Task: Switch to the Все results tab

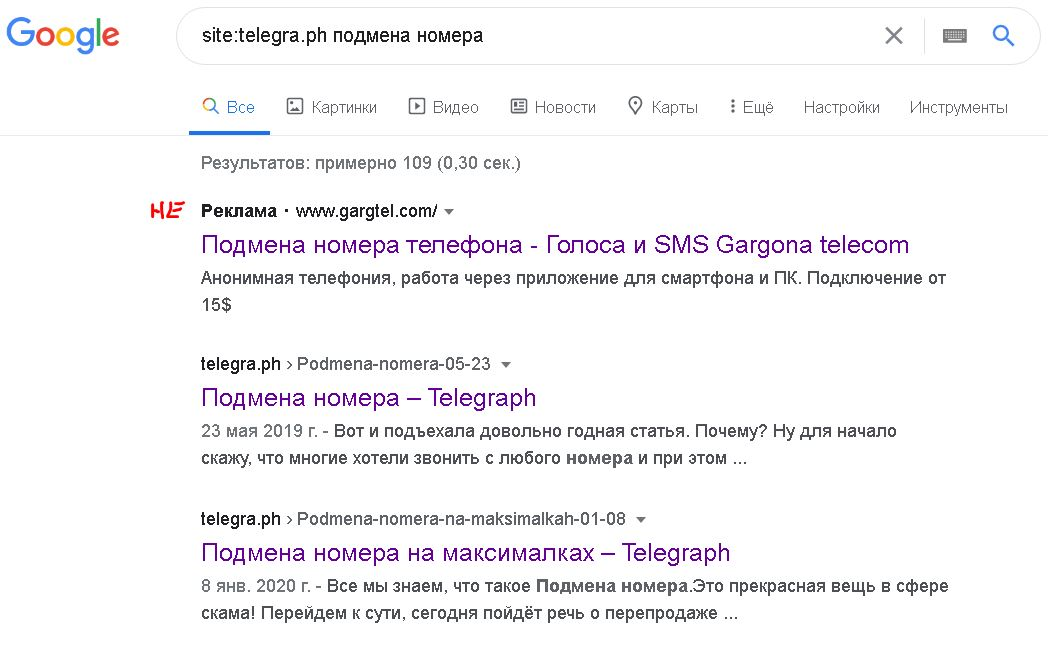Action: 229,107
